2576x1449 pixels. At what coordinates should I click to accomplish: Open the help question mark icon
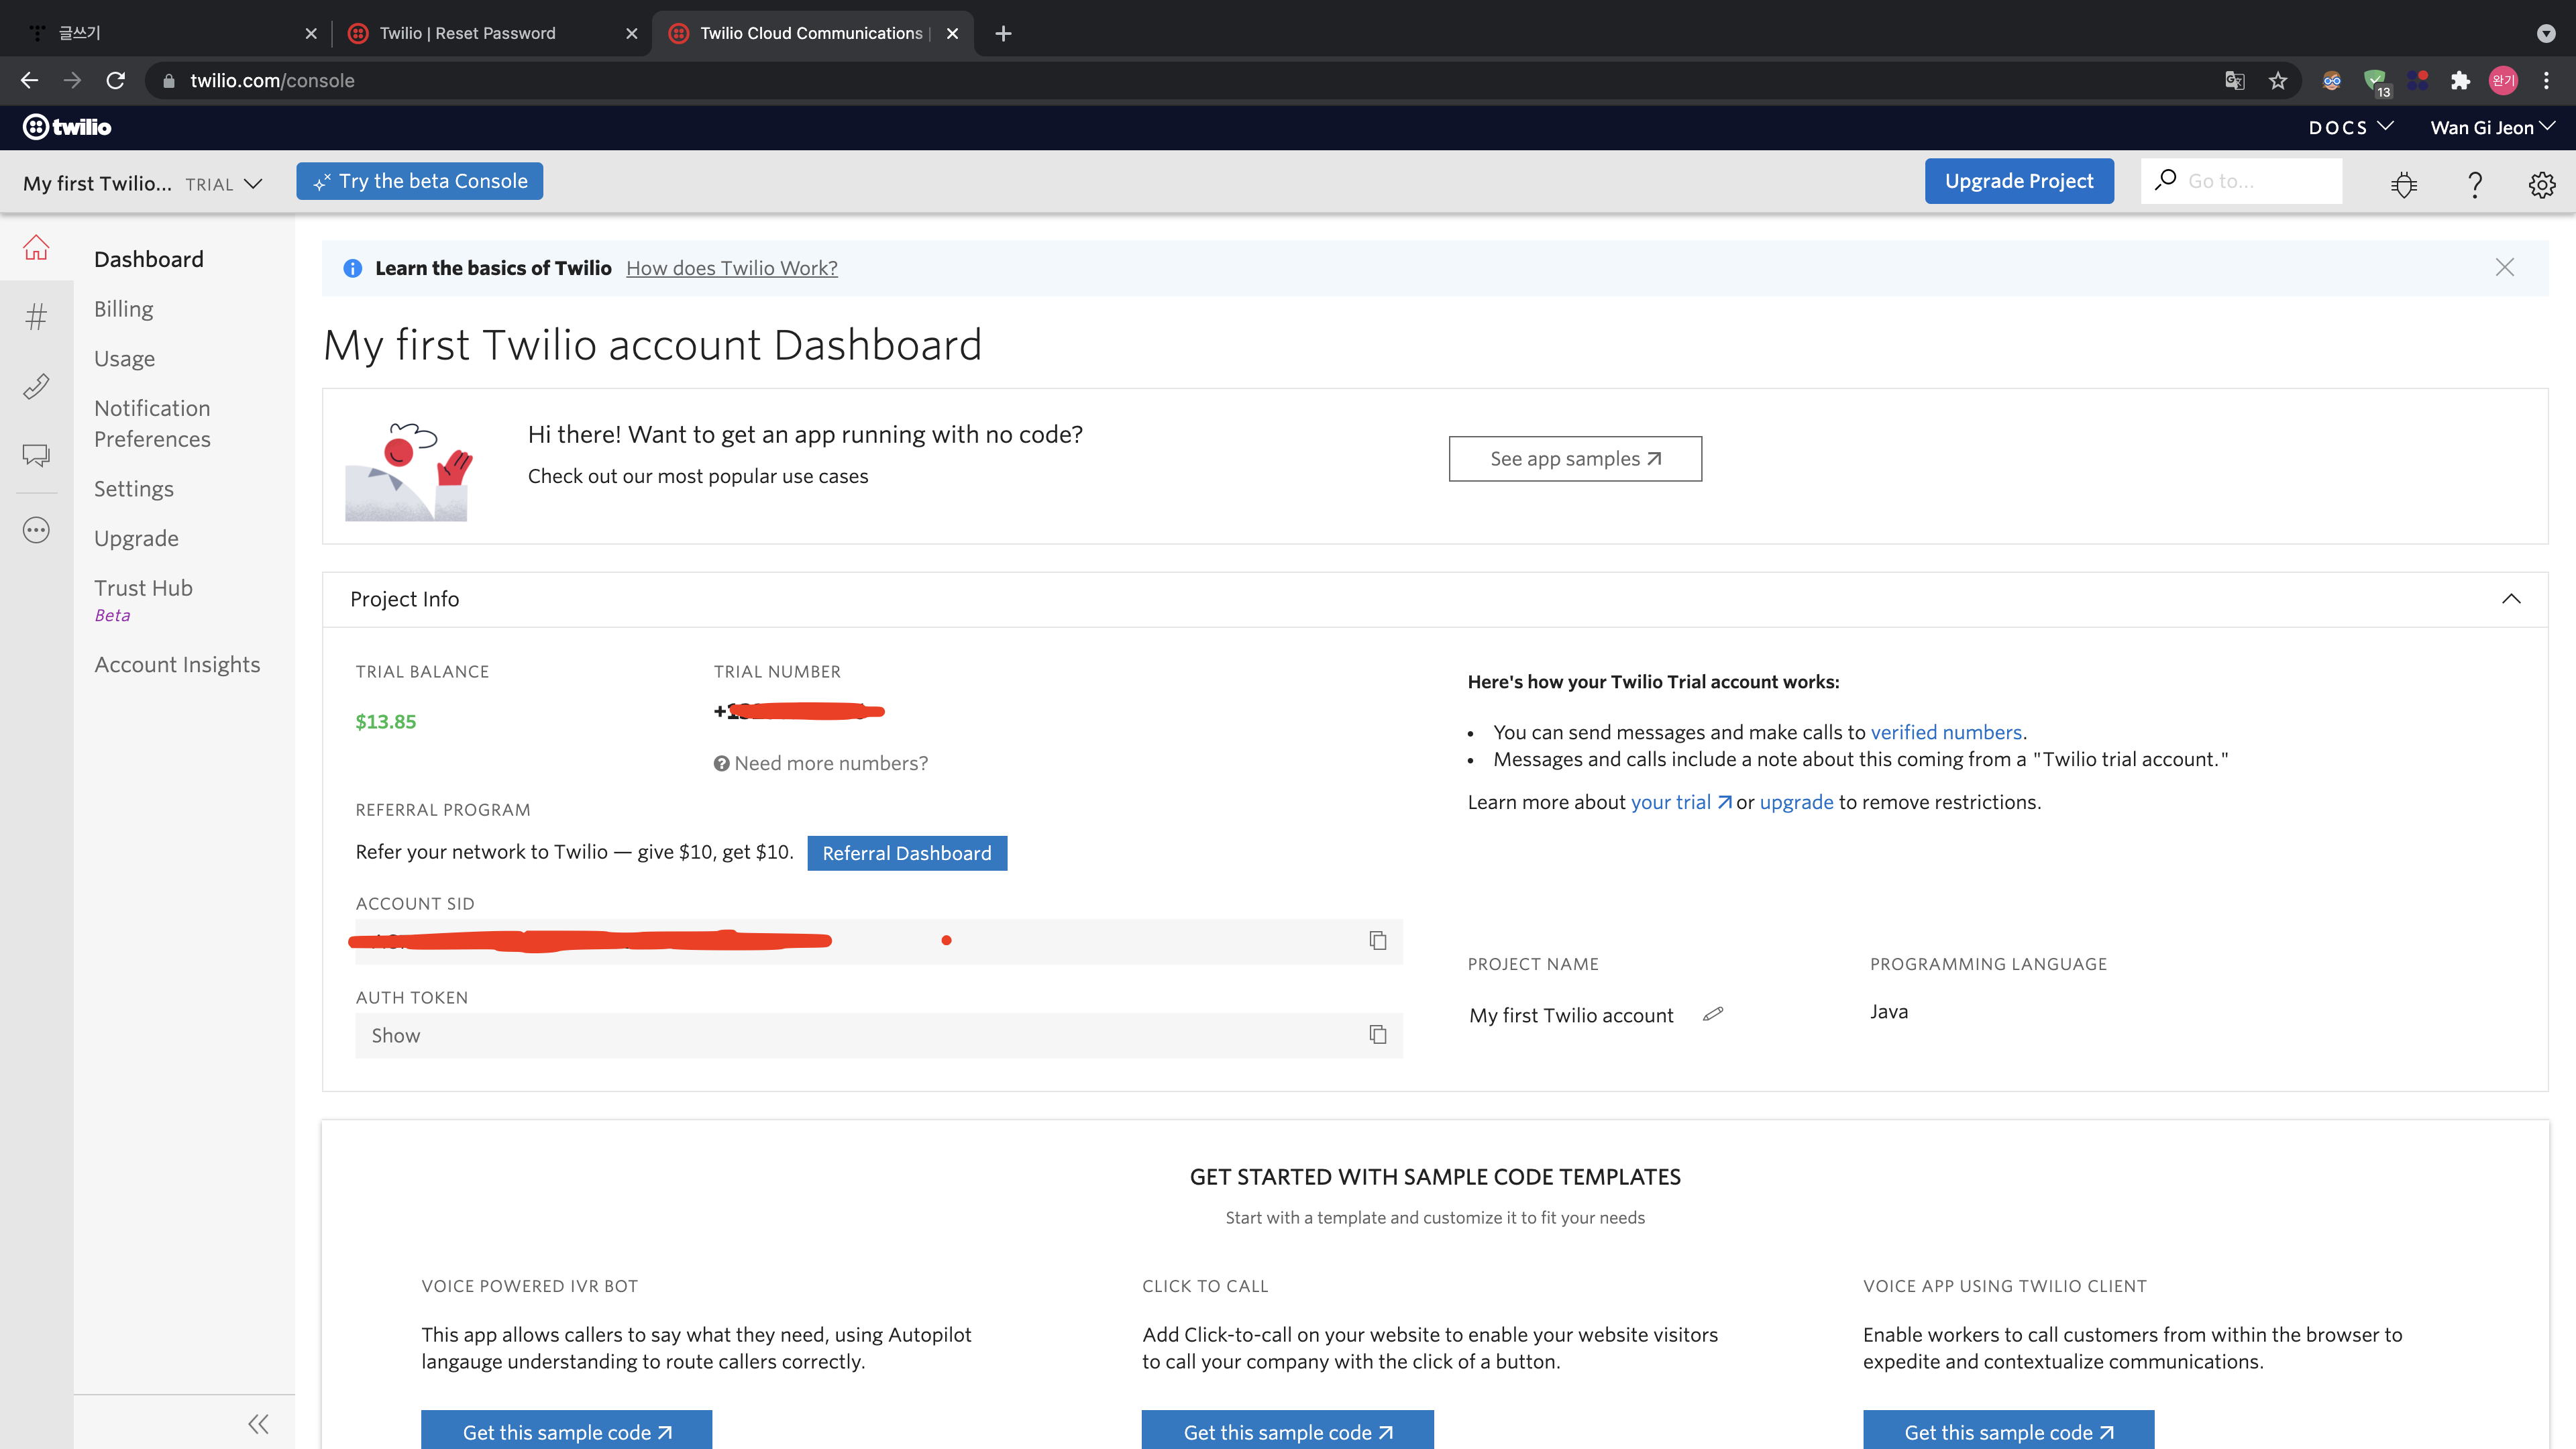click(2474, 184)
